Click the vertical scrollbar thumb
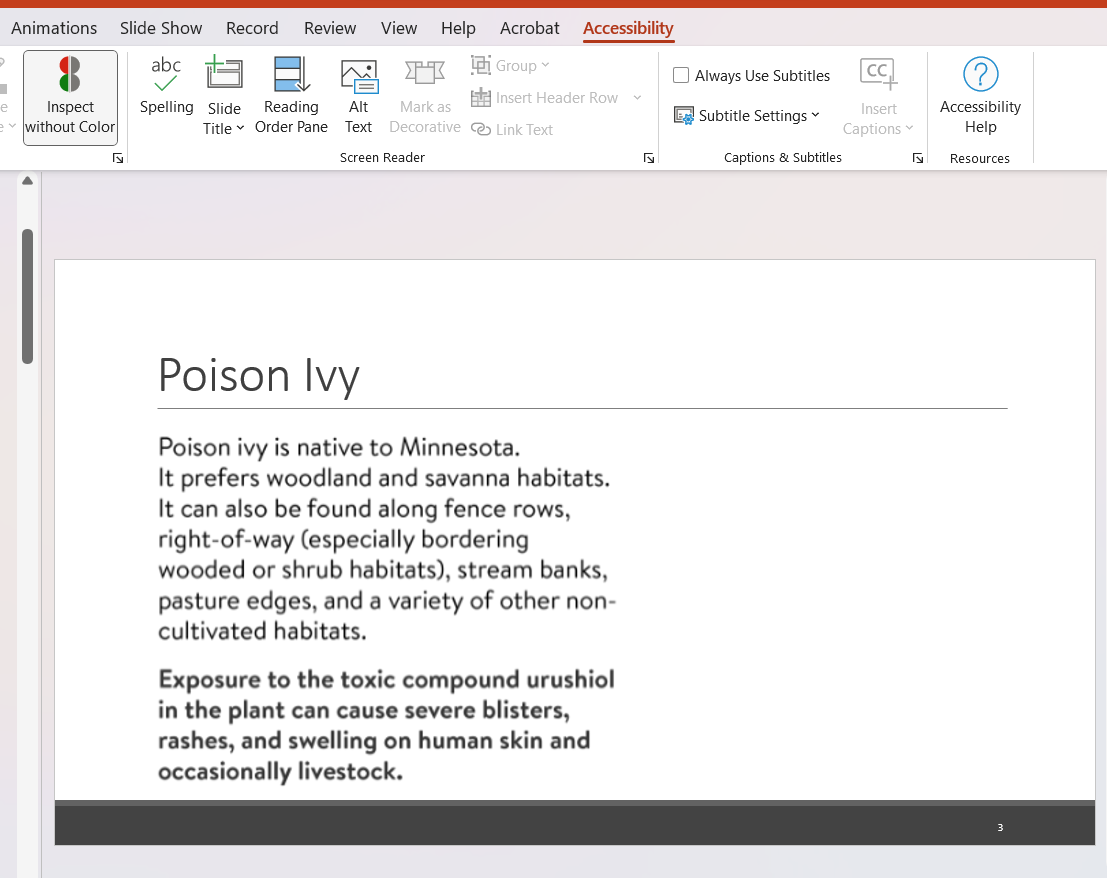The image size is (1107, 878). click(x=28, y=296)
